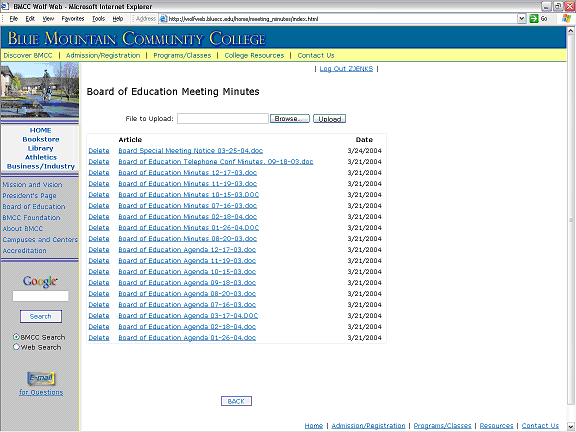Click the Google search input box
Viewport: 576px width, 432px height.
point(40,296)
